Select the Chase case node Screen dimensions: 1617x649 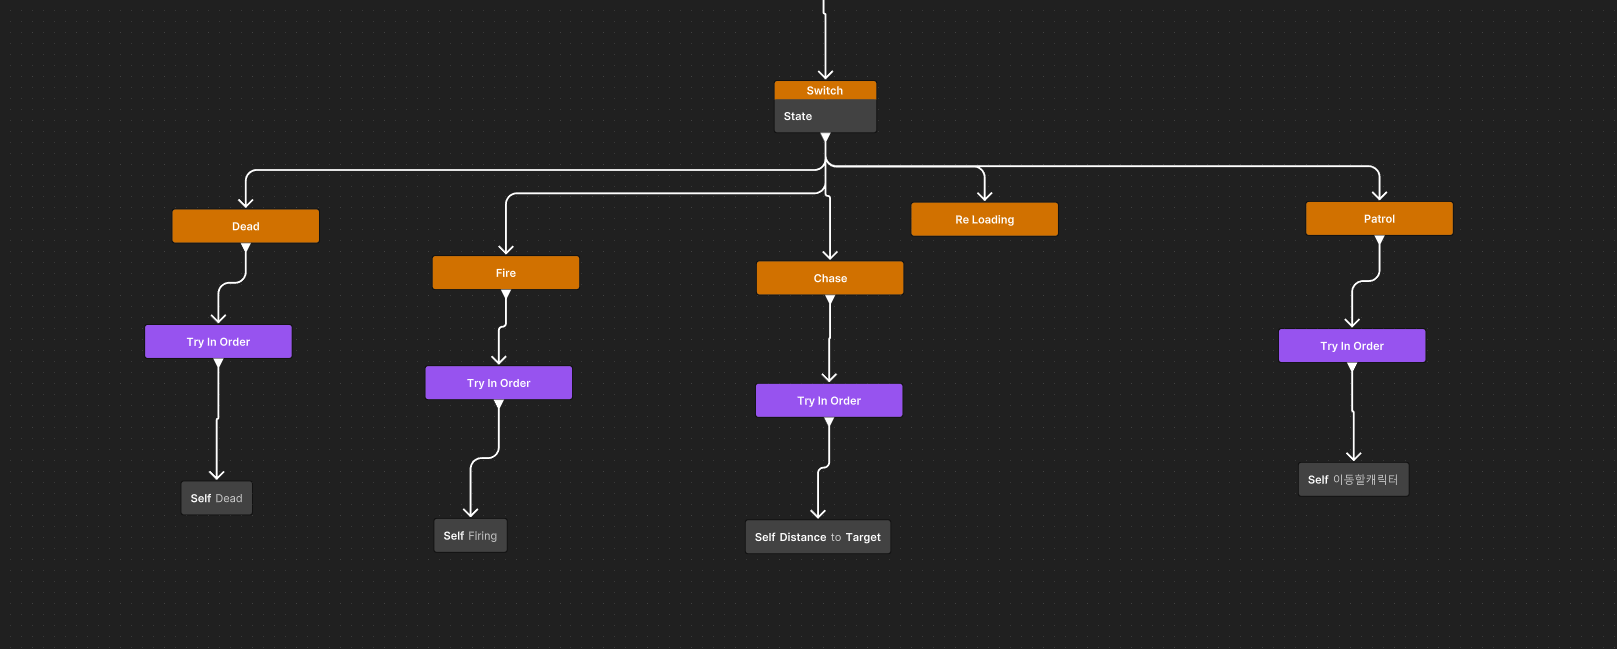point(829,278)
